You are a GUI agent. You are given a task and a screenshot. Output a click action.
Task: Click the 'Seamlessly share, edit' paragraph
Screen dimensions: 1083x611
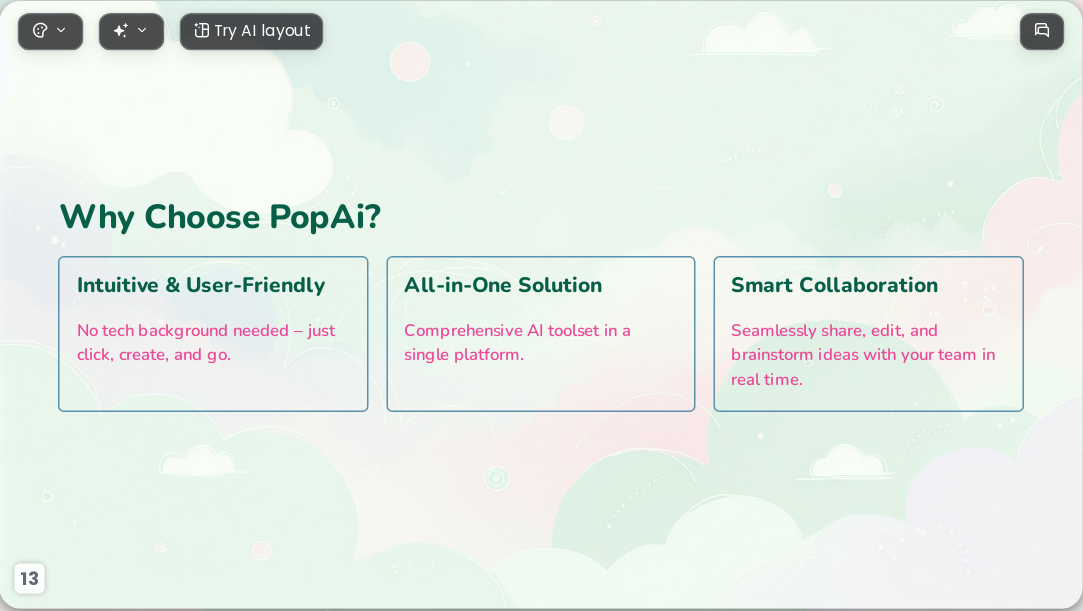point(863,355)
